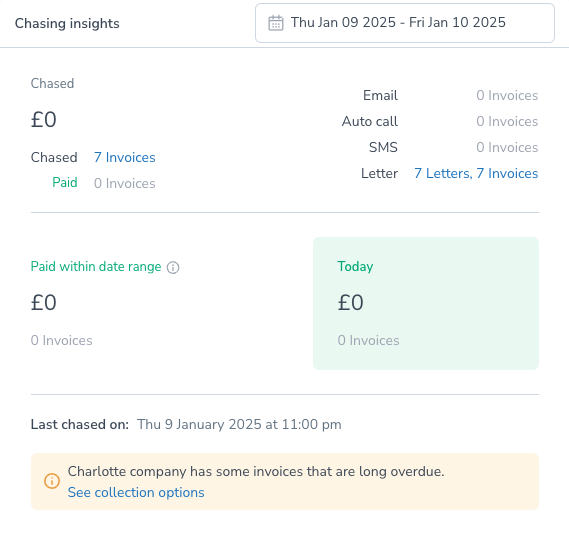The height and width of the screenshot is (538, 569).
Task: Click the Today paid summary card
Action: pyautogui.click(x=426, y=303)
